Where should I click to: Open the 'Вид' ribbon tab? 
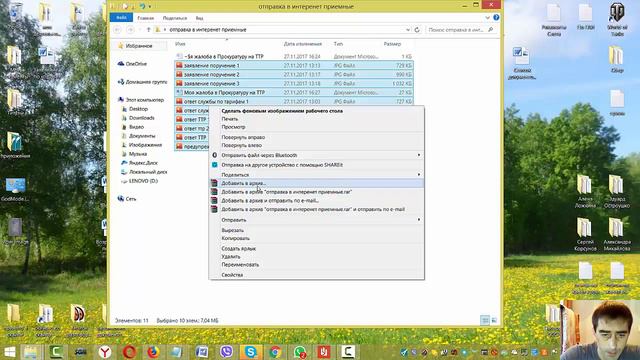[x=199, y=18]
